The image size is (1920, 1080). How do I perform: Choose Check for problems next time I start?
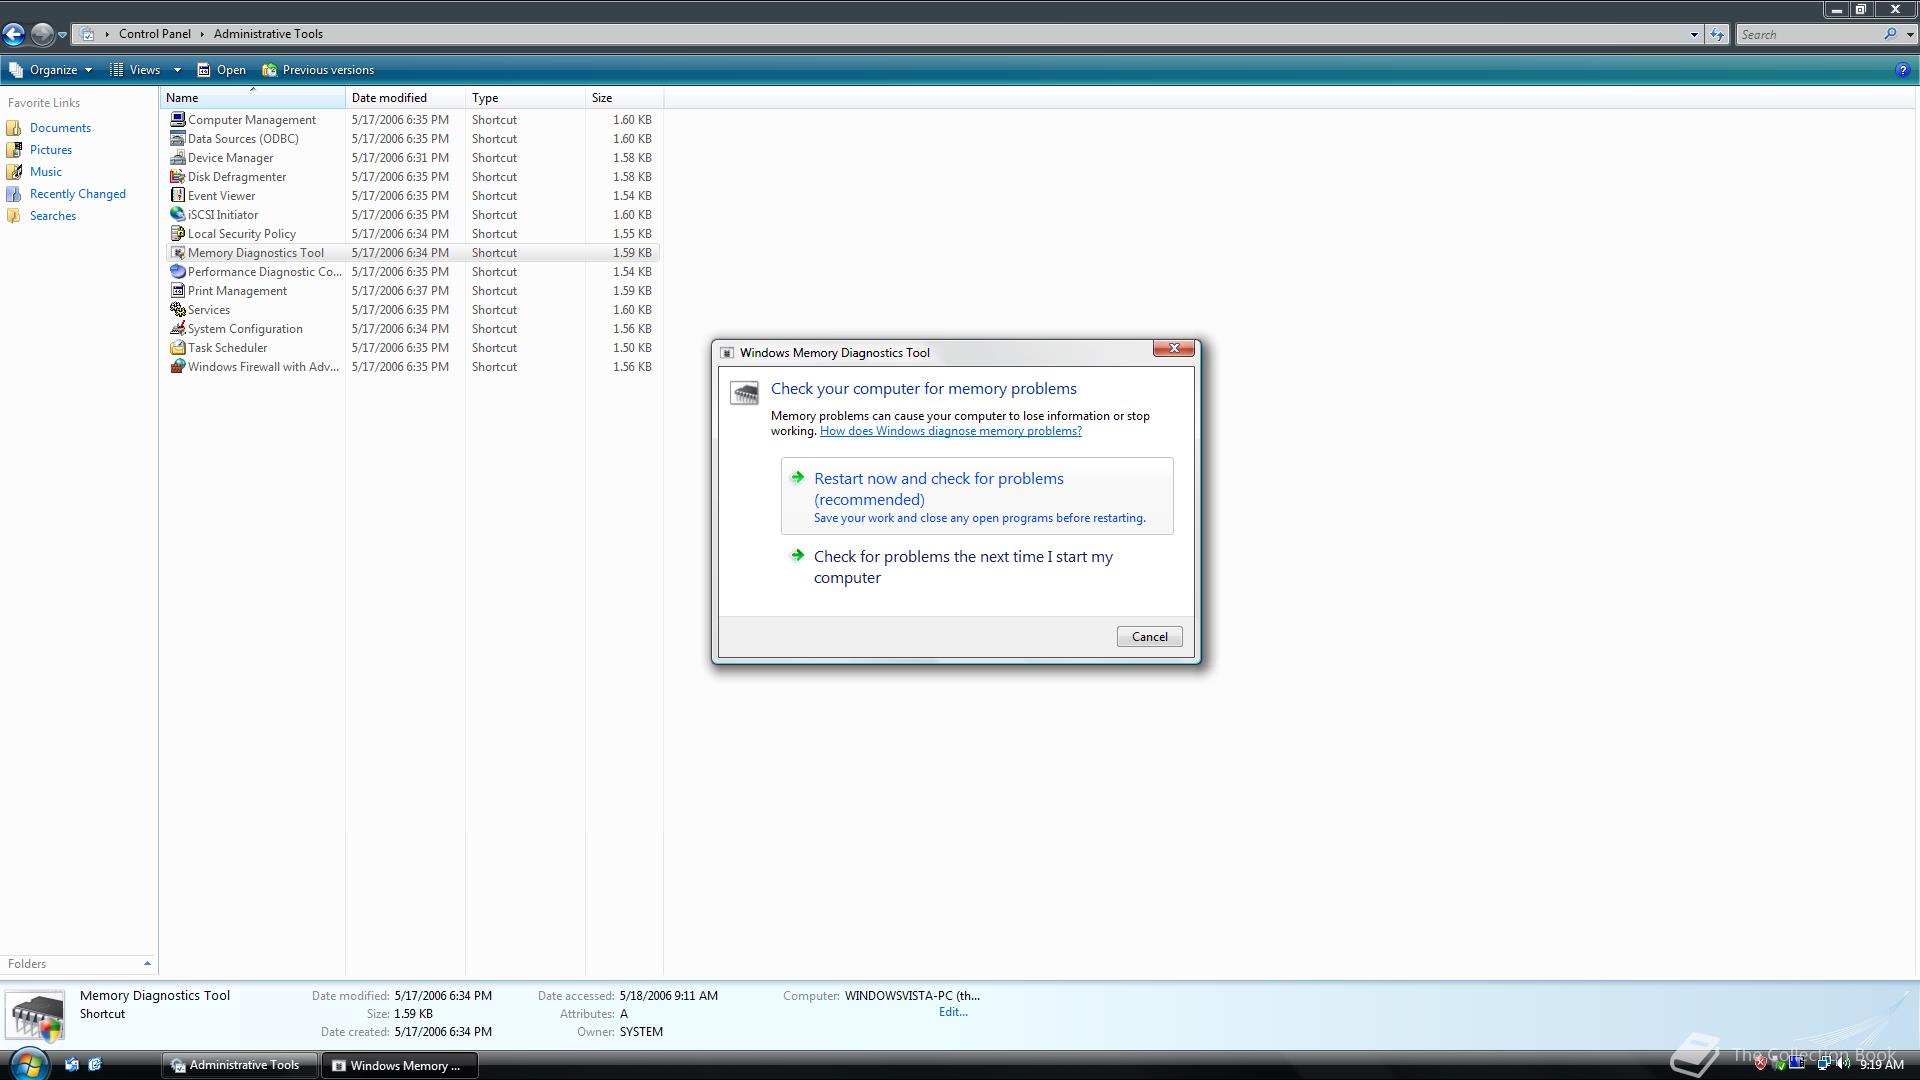[976, 567]
